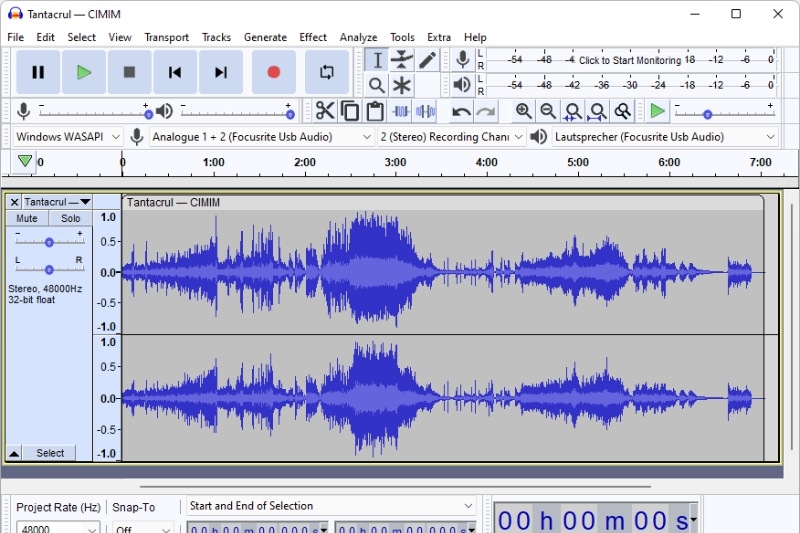Cut selection with the scissors icon
Screen dimensions: 800x533
pos(324,111)
